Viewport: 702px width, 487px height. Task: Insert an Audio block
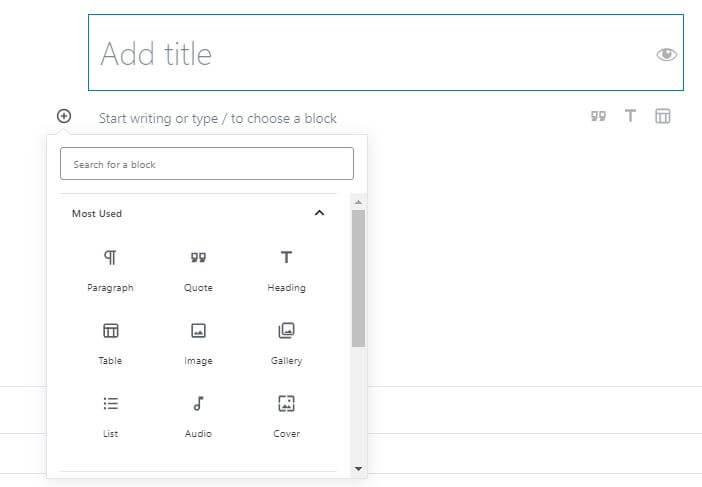(198, 416)
